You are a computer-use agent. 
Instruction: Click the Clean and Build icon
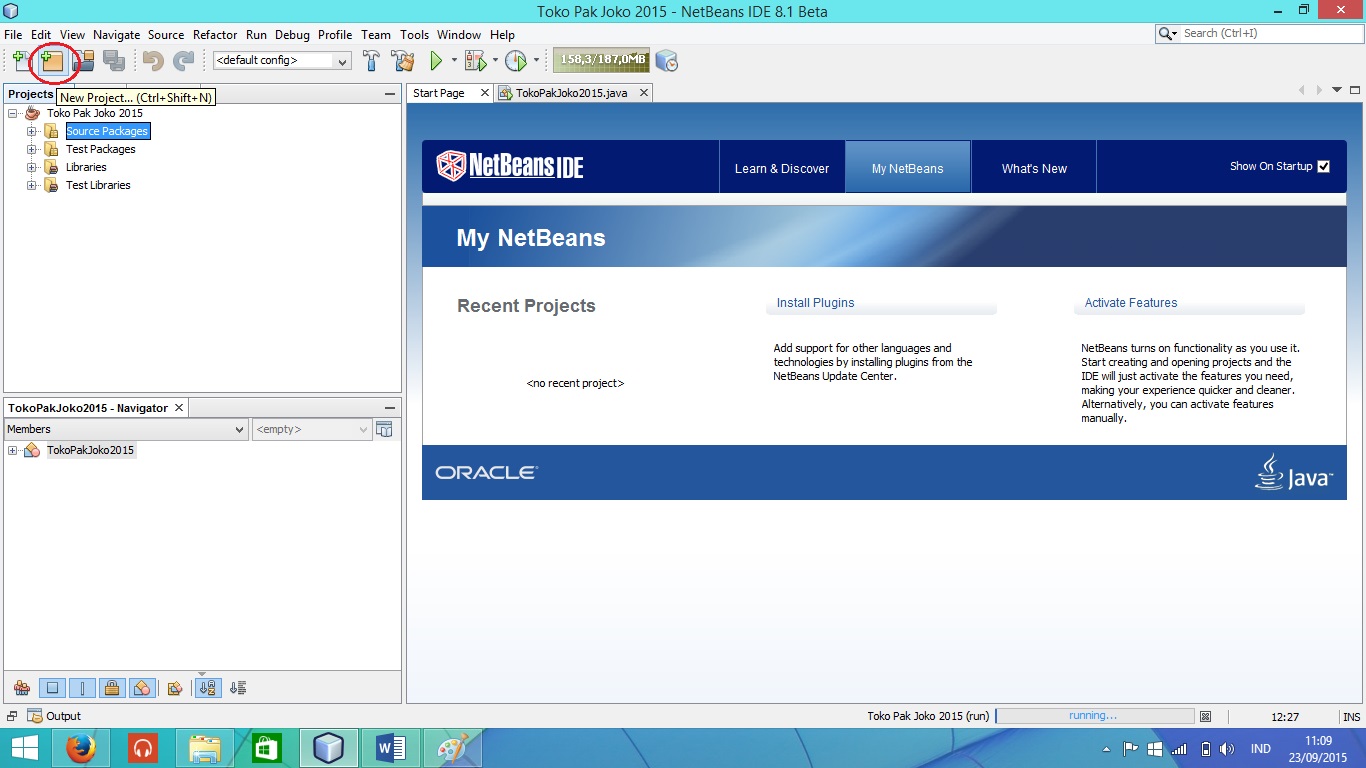403,61
